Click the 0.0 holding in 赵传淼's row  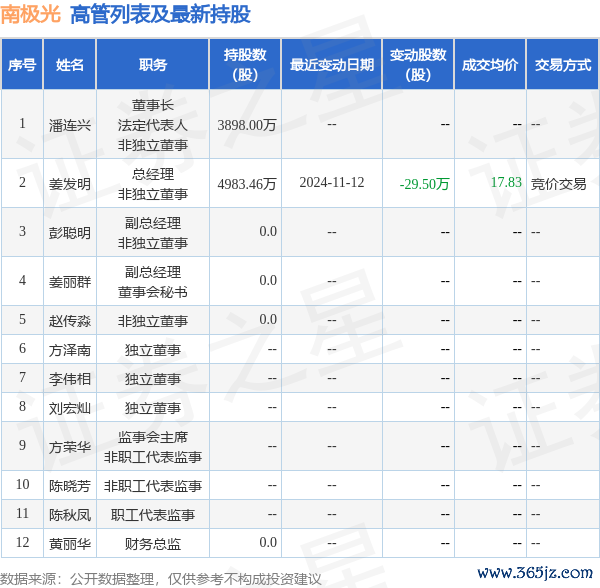click(x=268, y=319)
